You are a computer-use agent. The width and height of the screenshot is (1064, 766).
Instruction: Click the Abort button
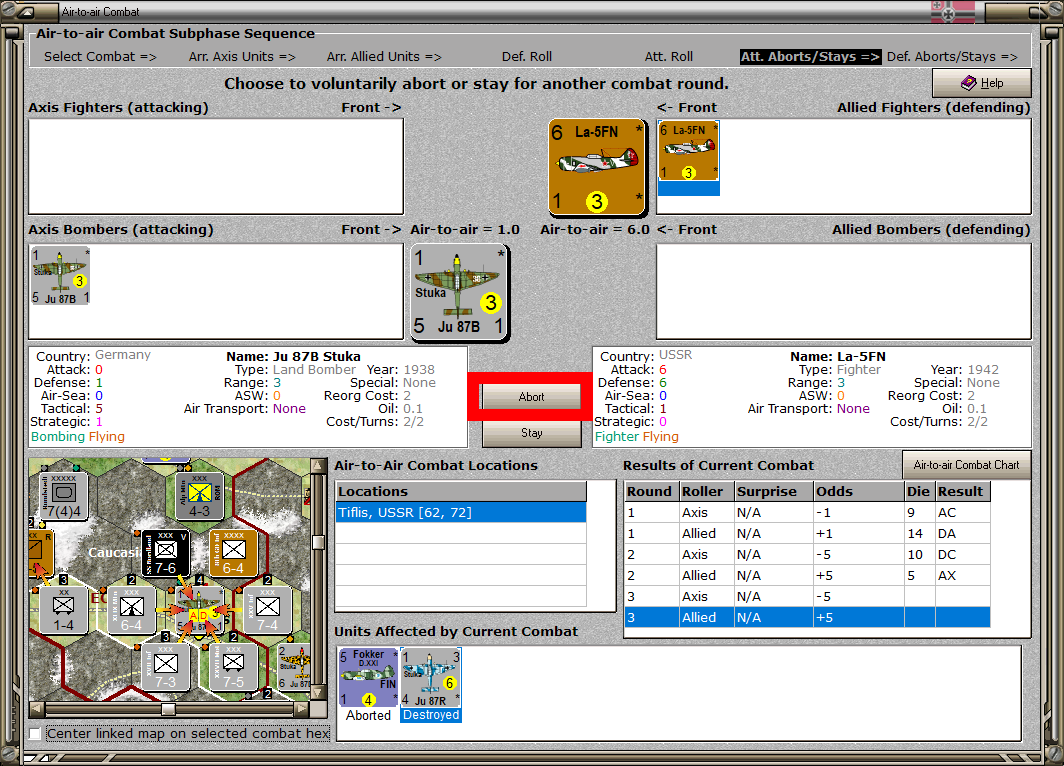[531, 397]
